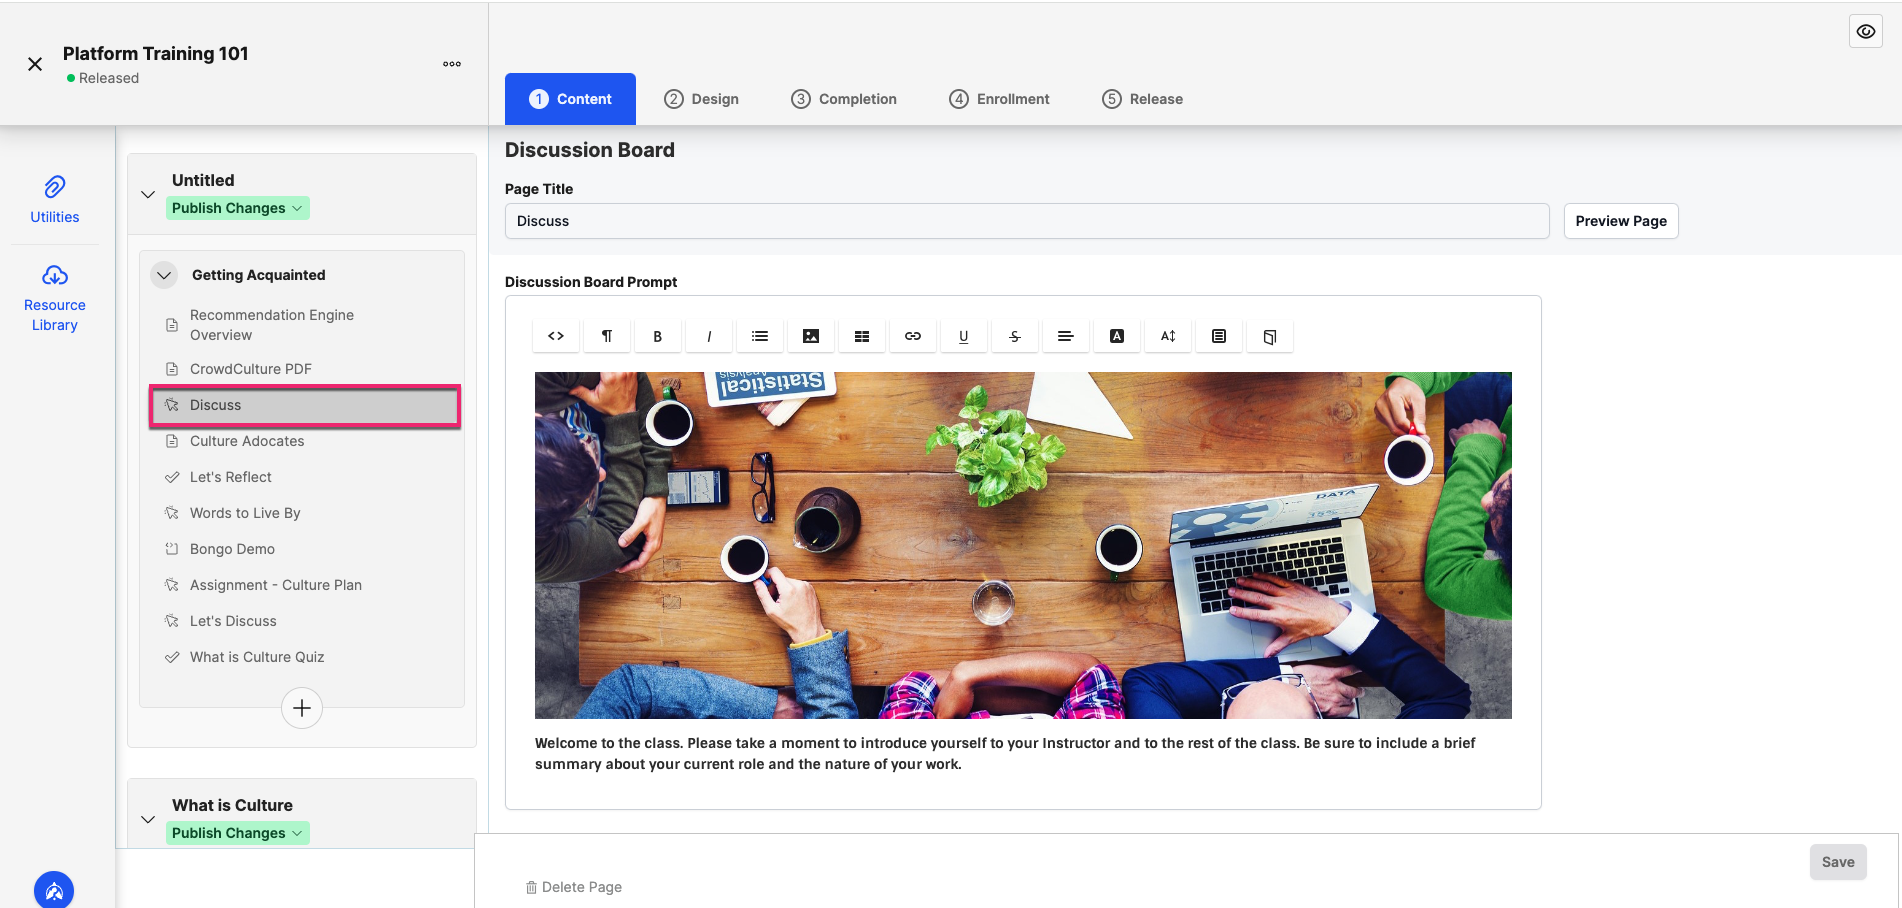Select the Utilities panel icon
This screenshot has width=1902, height=908.
pos(54,196)
